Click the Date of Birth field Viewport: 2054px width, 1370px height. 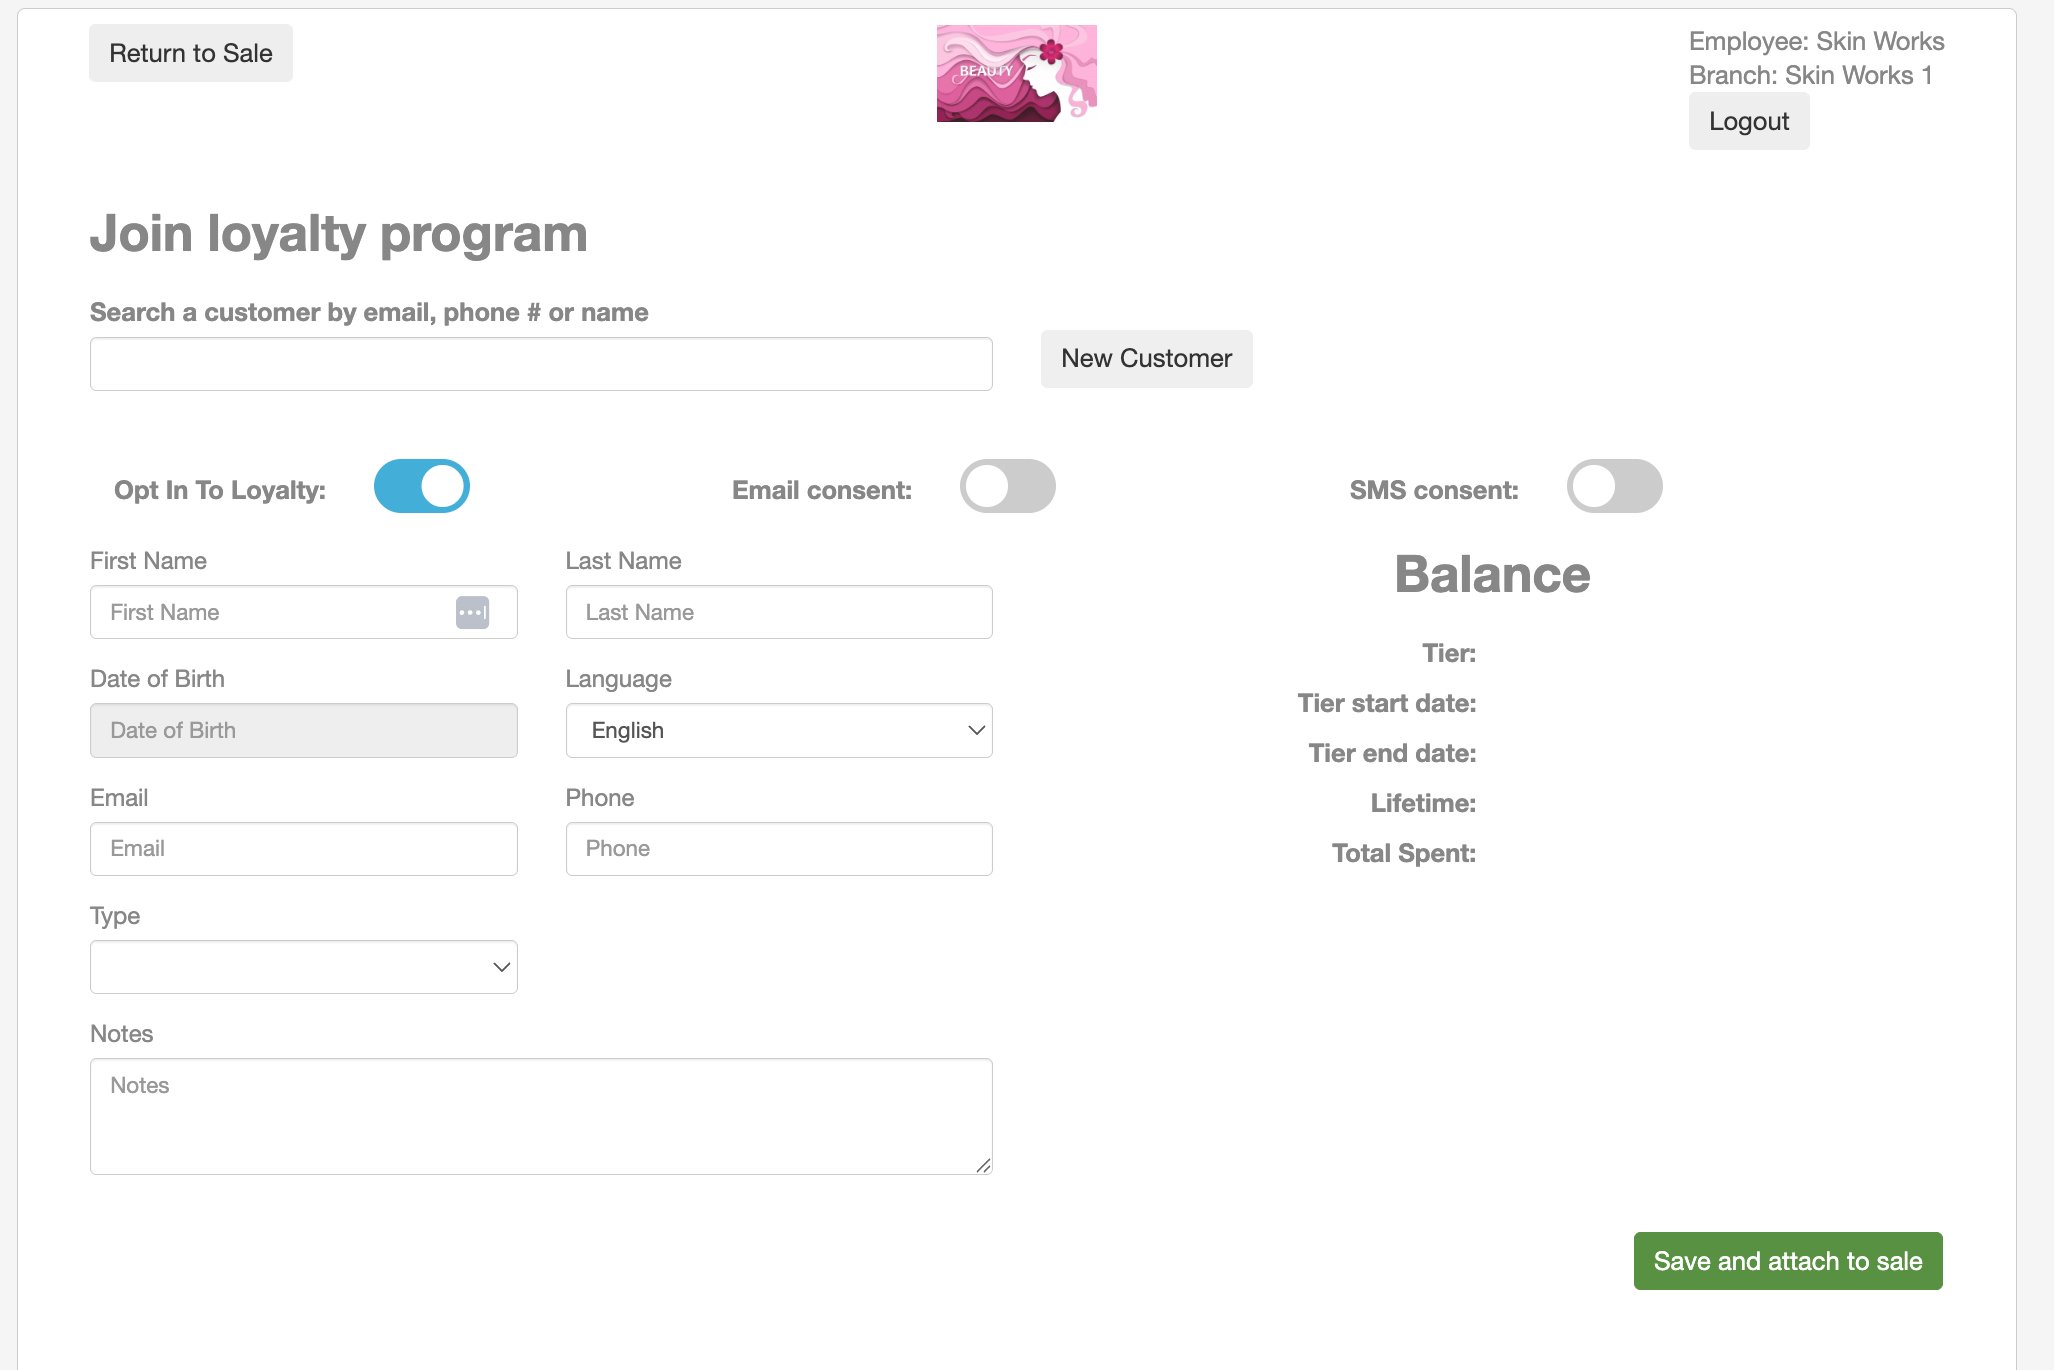tap(303, 731)
